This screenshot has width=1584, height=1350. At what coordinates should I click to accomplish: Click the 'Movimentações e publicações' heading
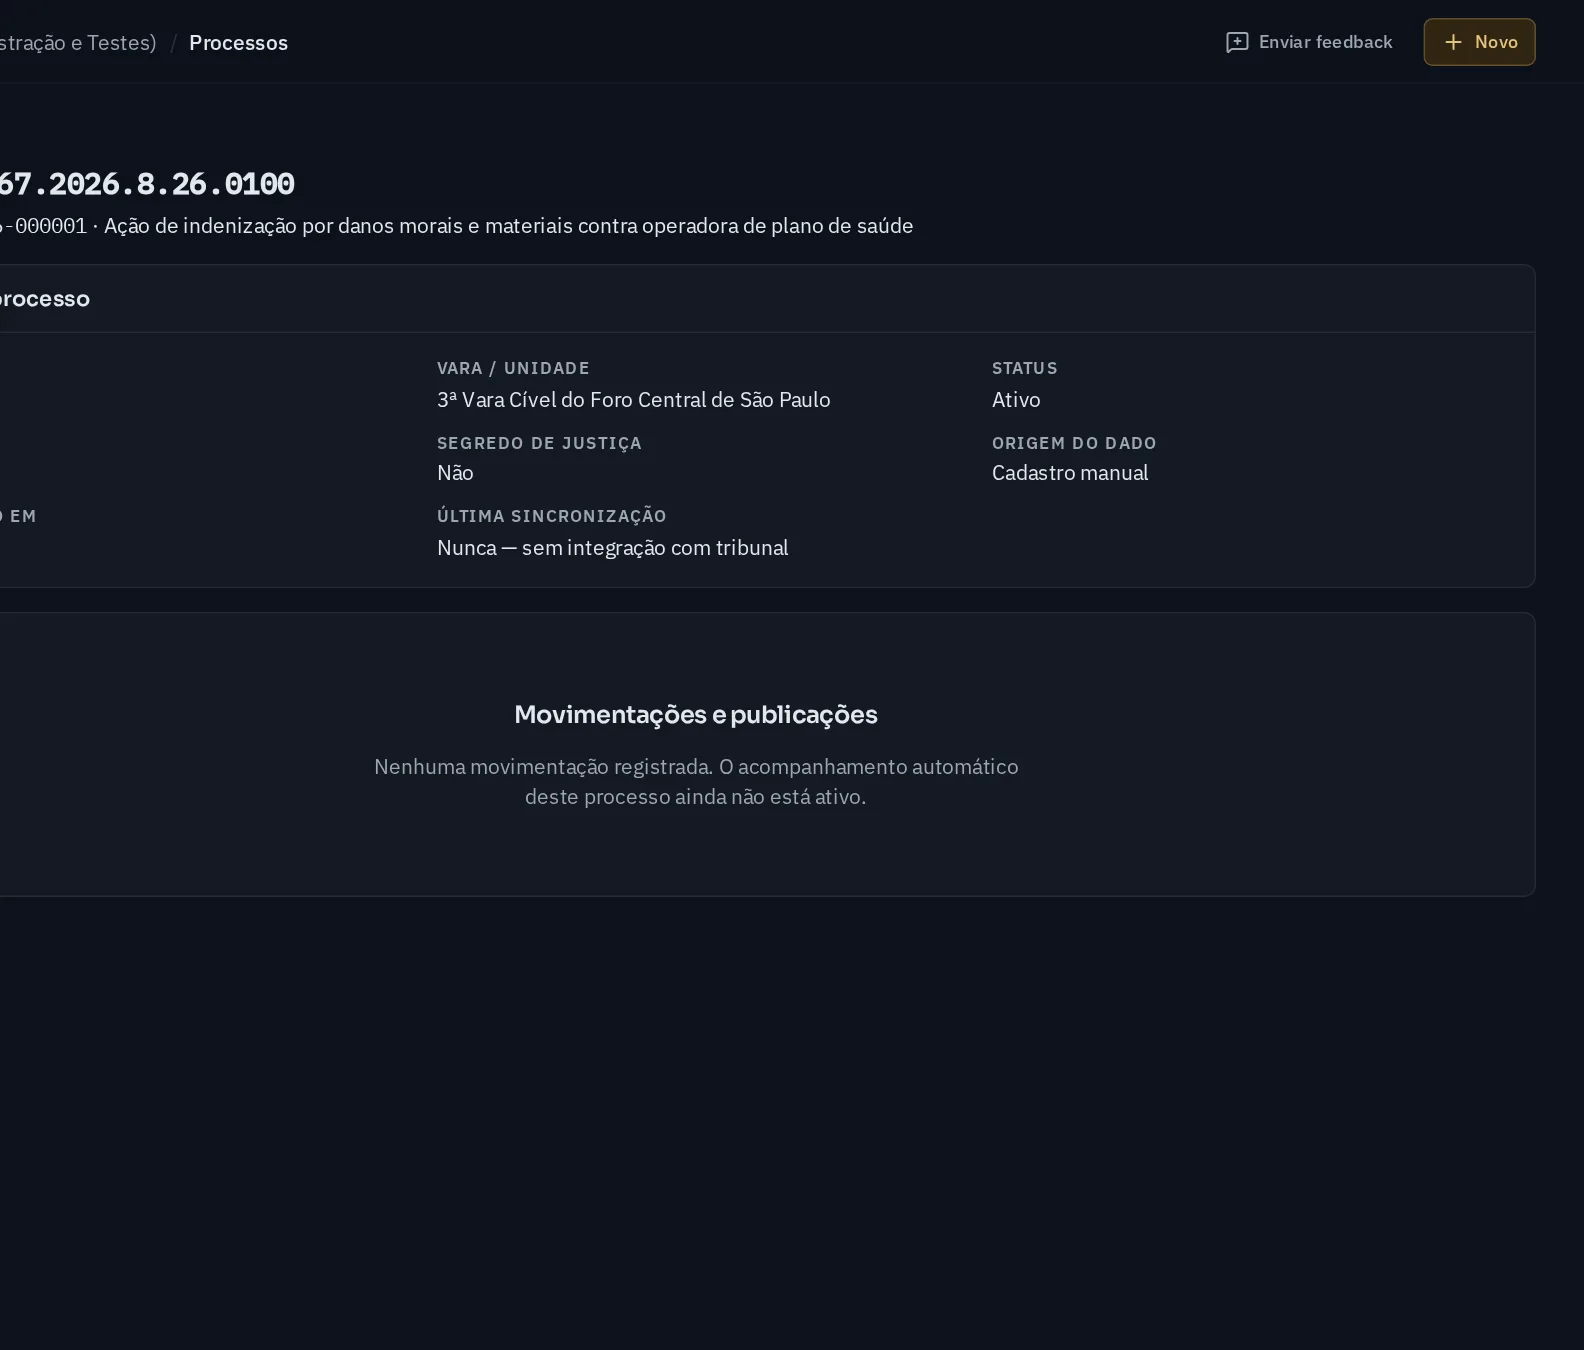coord(696,714)
